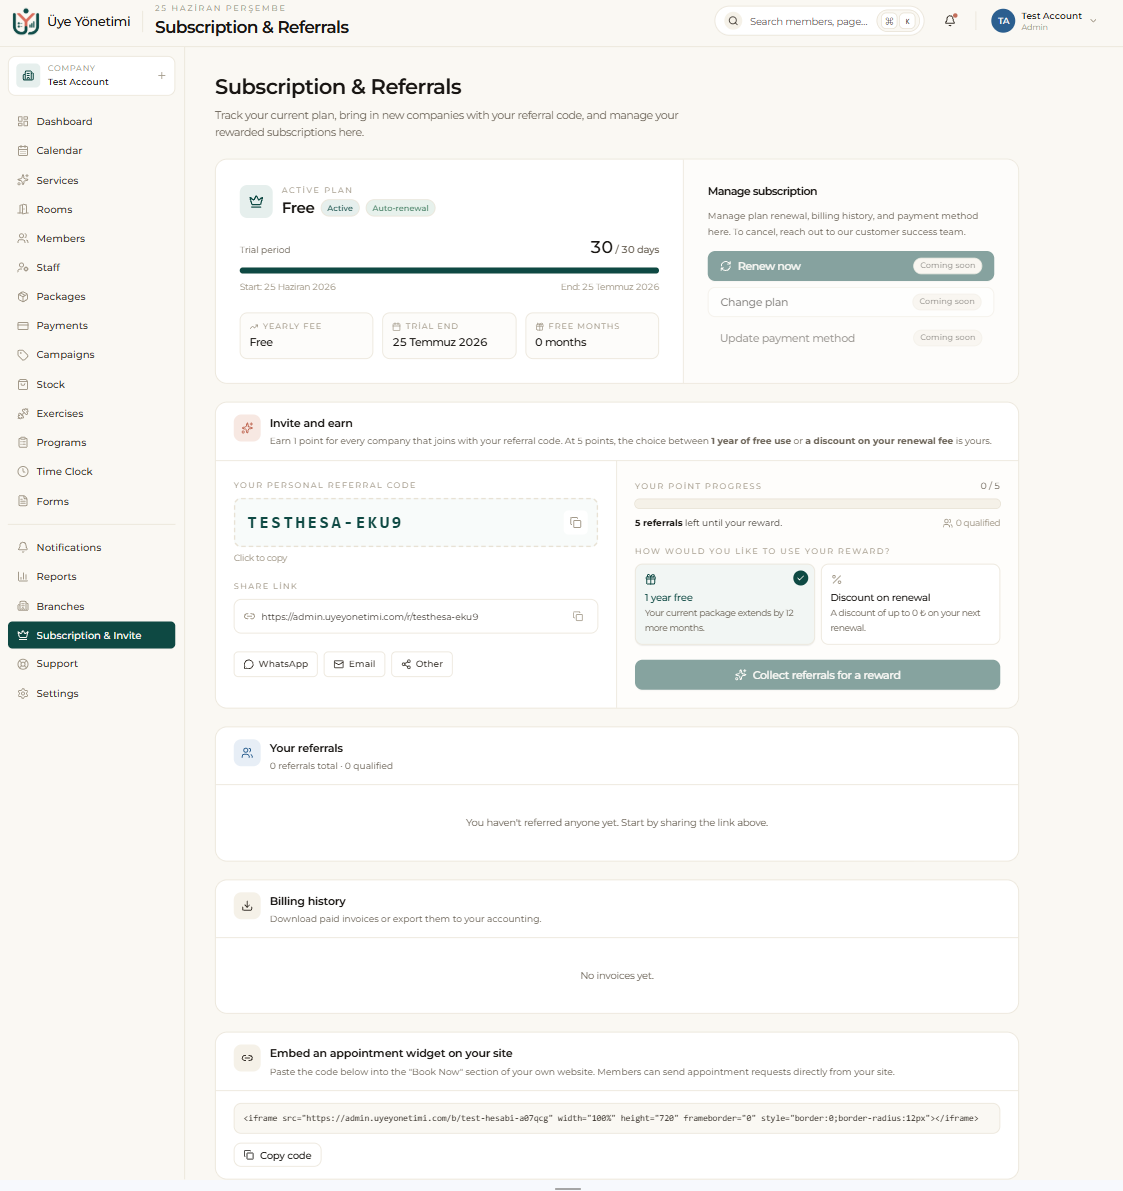The width and height of the screenshot is (1123, 1191).
Task: Click the Settings gear icon in sidebar
Action: point(23,693)
